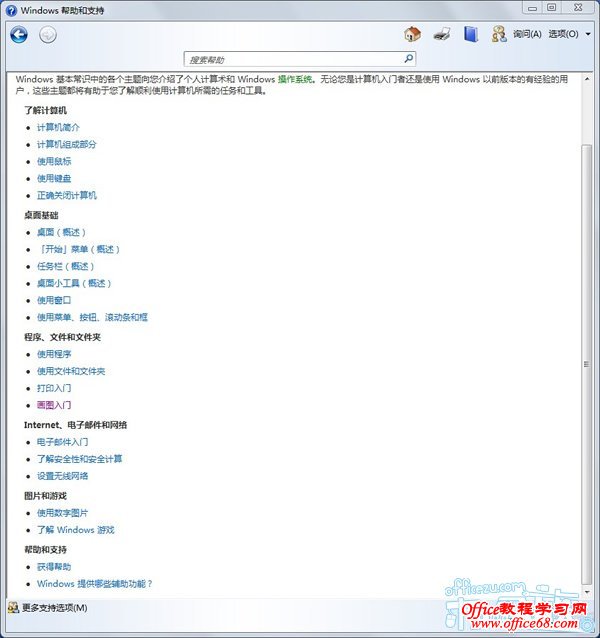Open the 桌面小工具（概述）topic
This screenshot has width=600, height=638.
click(74, 284)
